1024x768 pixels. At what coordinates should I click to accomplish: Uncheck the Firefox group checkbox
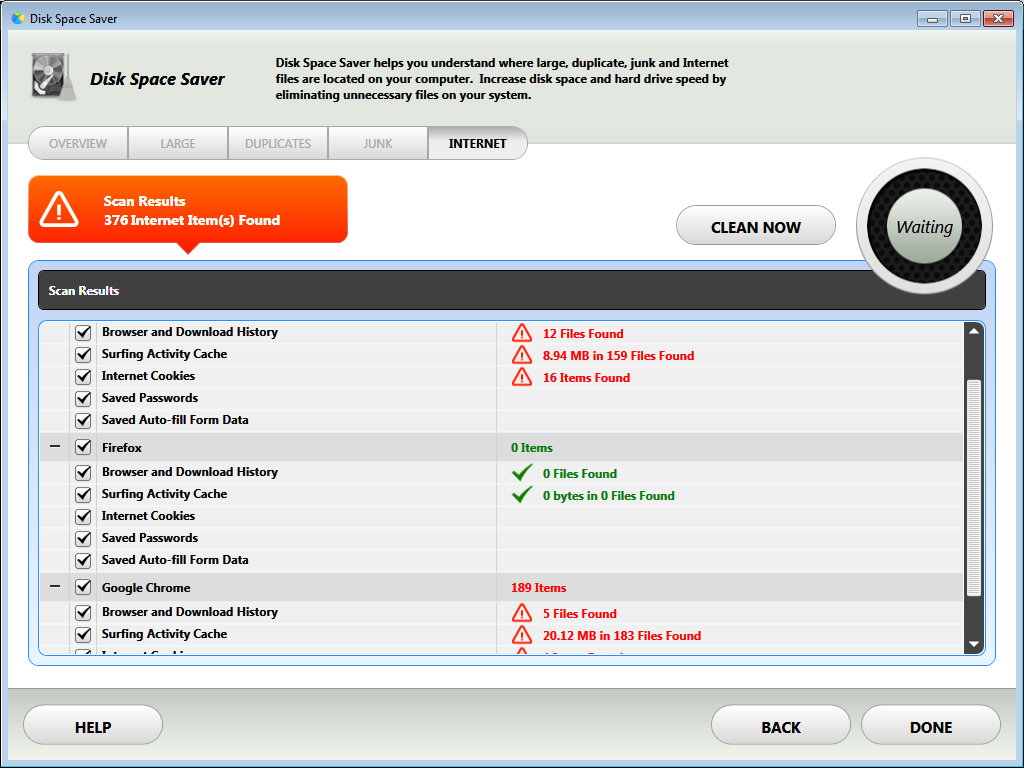83,448
